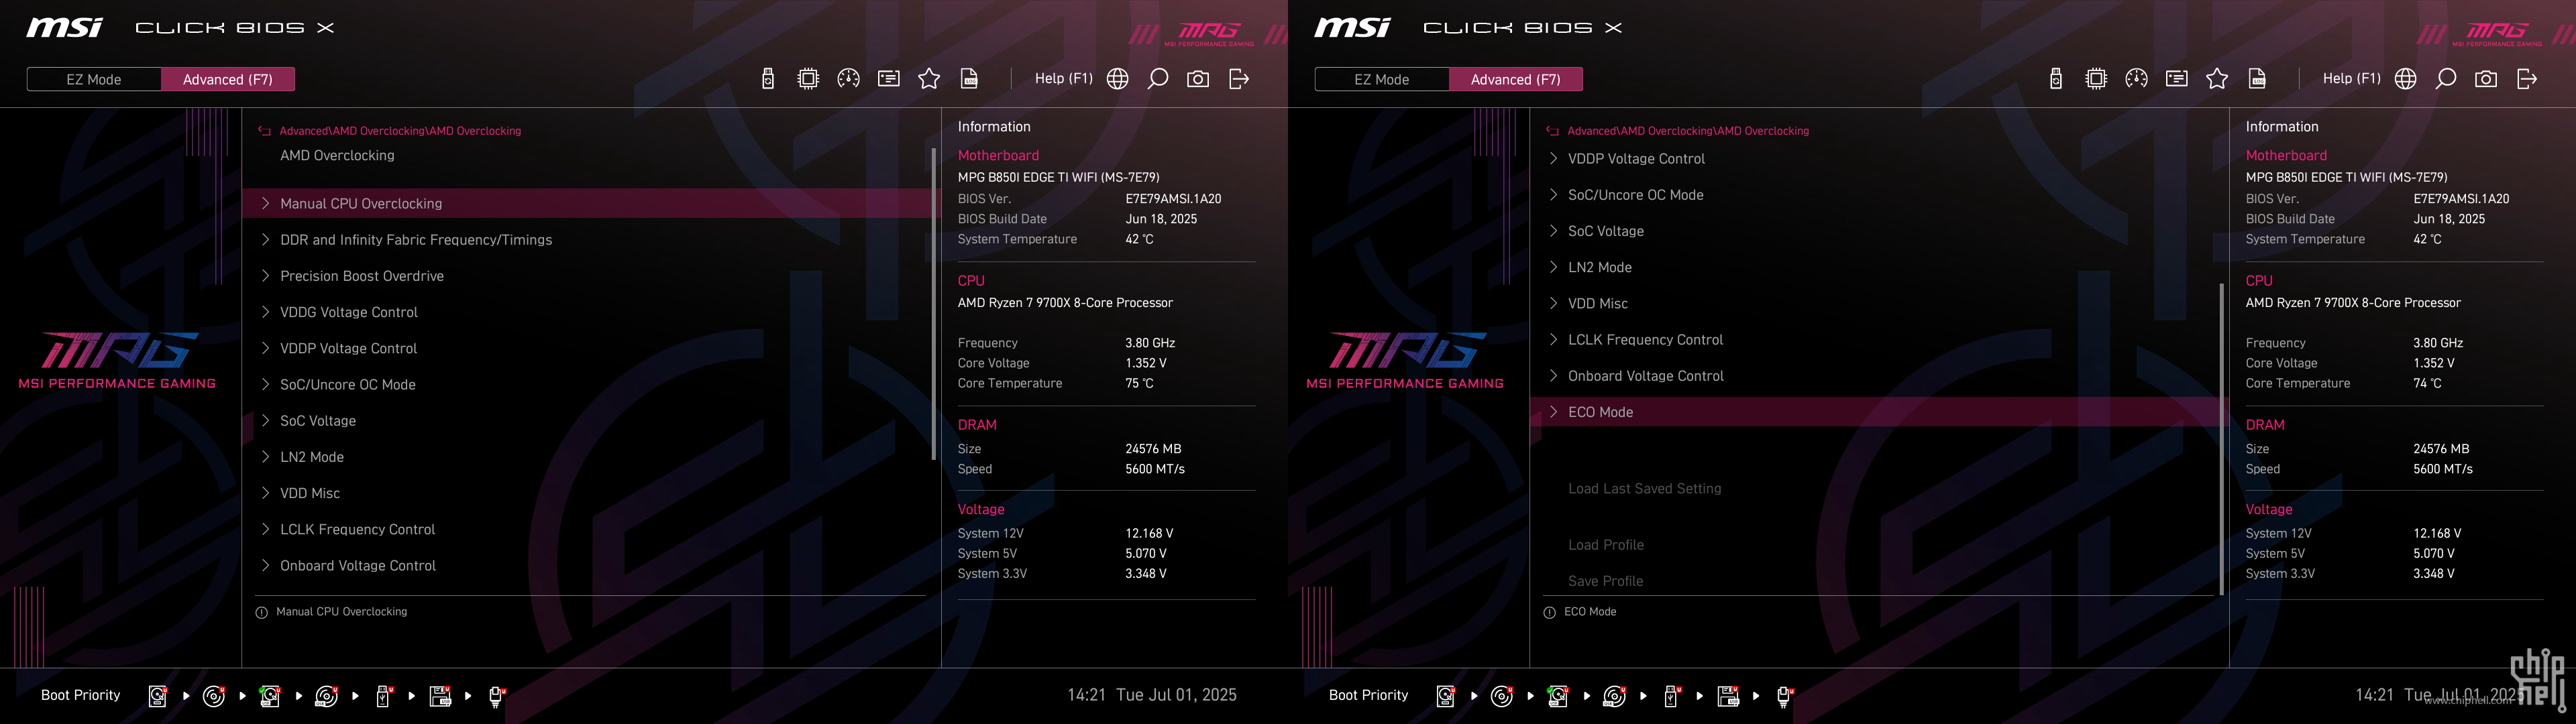Viewport: 2576px width, 724px height.
Task: Open SoC Voltage in left screen
Action: click(590, 421)
